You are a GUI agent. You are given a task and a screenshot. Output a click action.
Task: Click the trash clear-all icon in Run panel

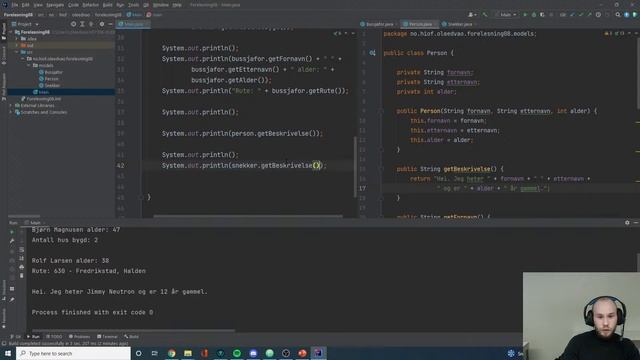22,276
